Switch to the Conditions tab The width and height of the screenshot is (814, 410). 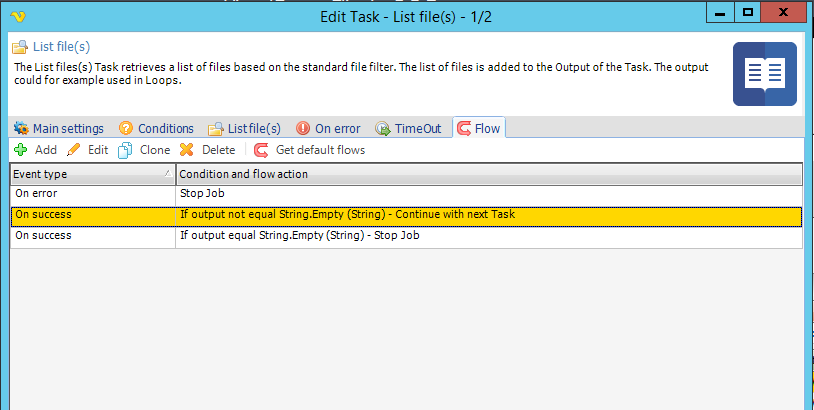tap(156, 128)
